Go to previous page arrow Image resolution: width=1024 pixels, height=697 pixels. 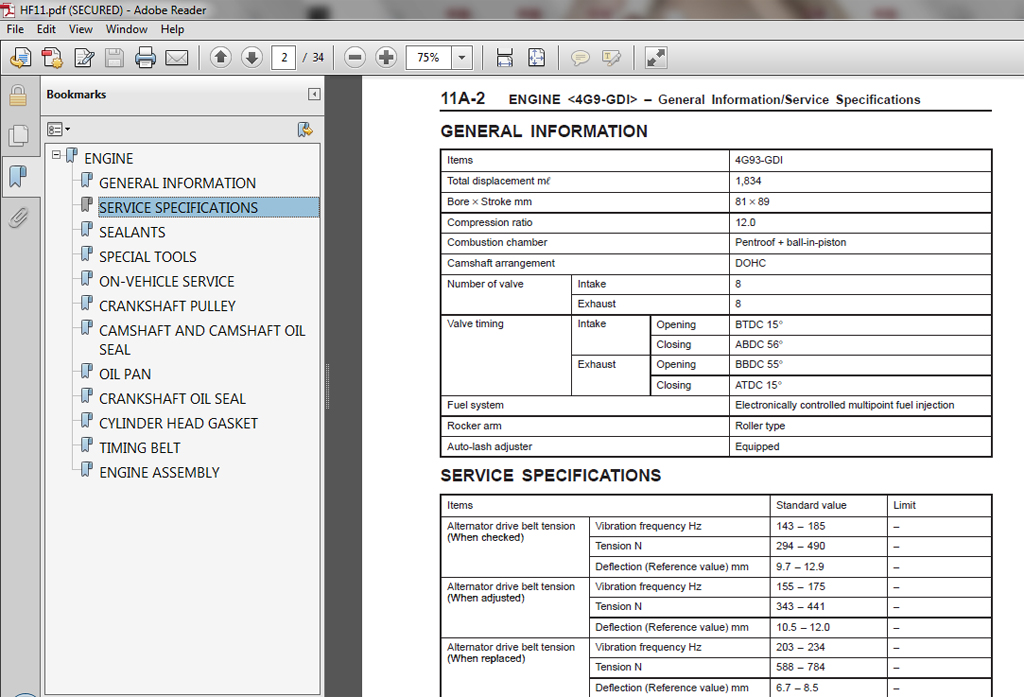[x=221, y=57]
